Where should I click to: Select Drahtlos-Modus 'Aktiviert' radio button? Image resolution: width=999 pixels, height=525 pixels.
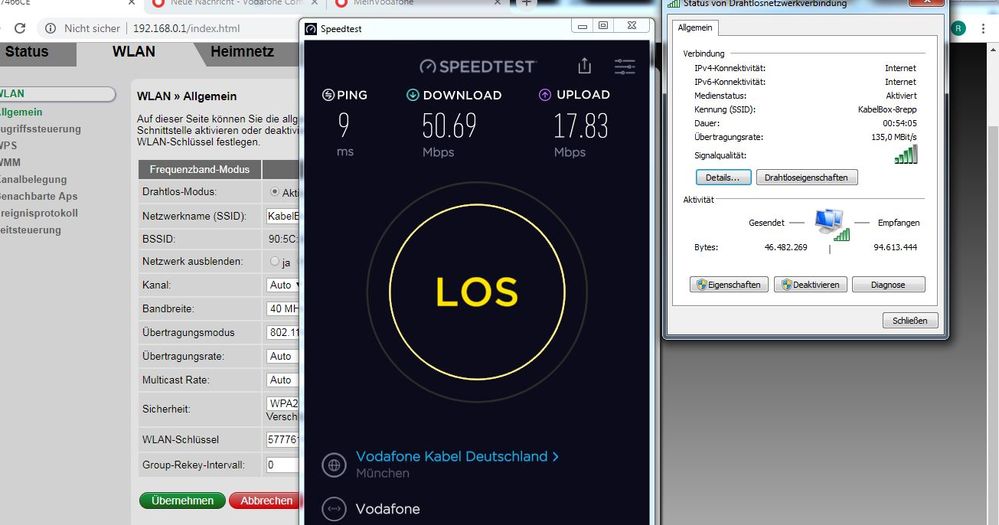pos(275,191)
